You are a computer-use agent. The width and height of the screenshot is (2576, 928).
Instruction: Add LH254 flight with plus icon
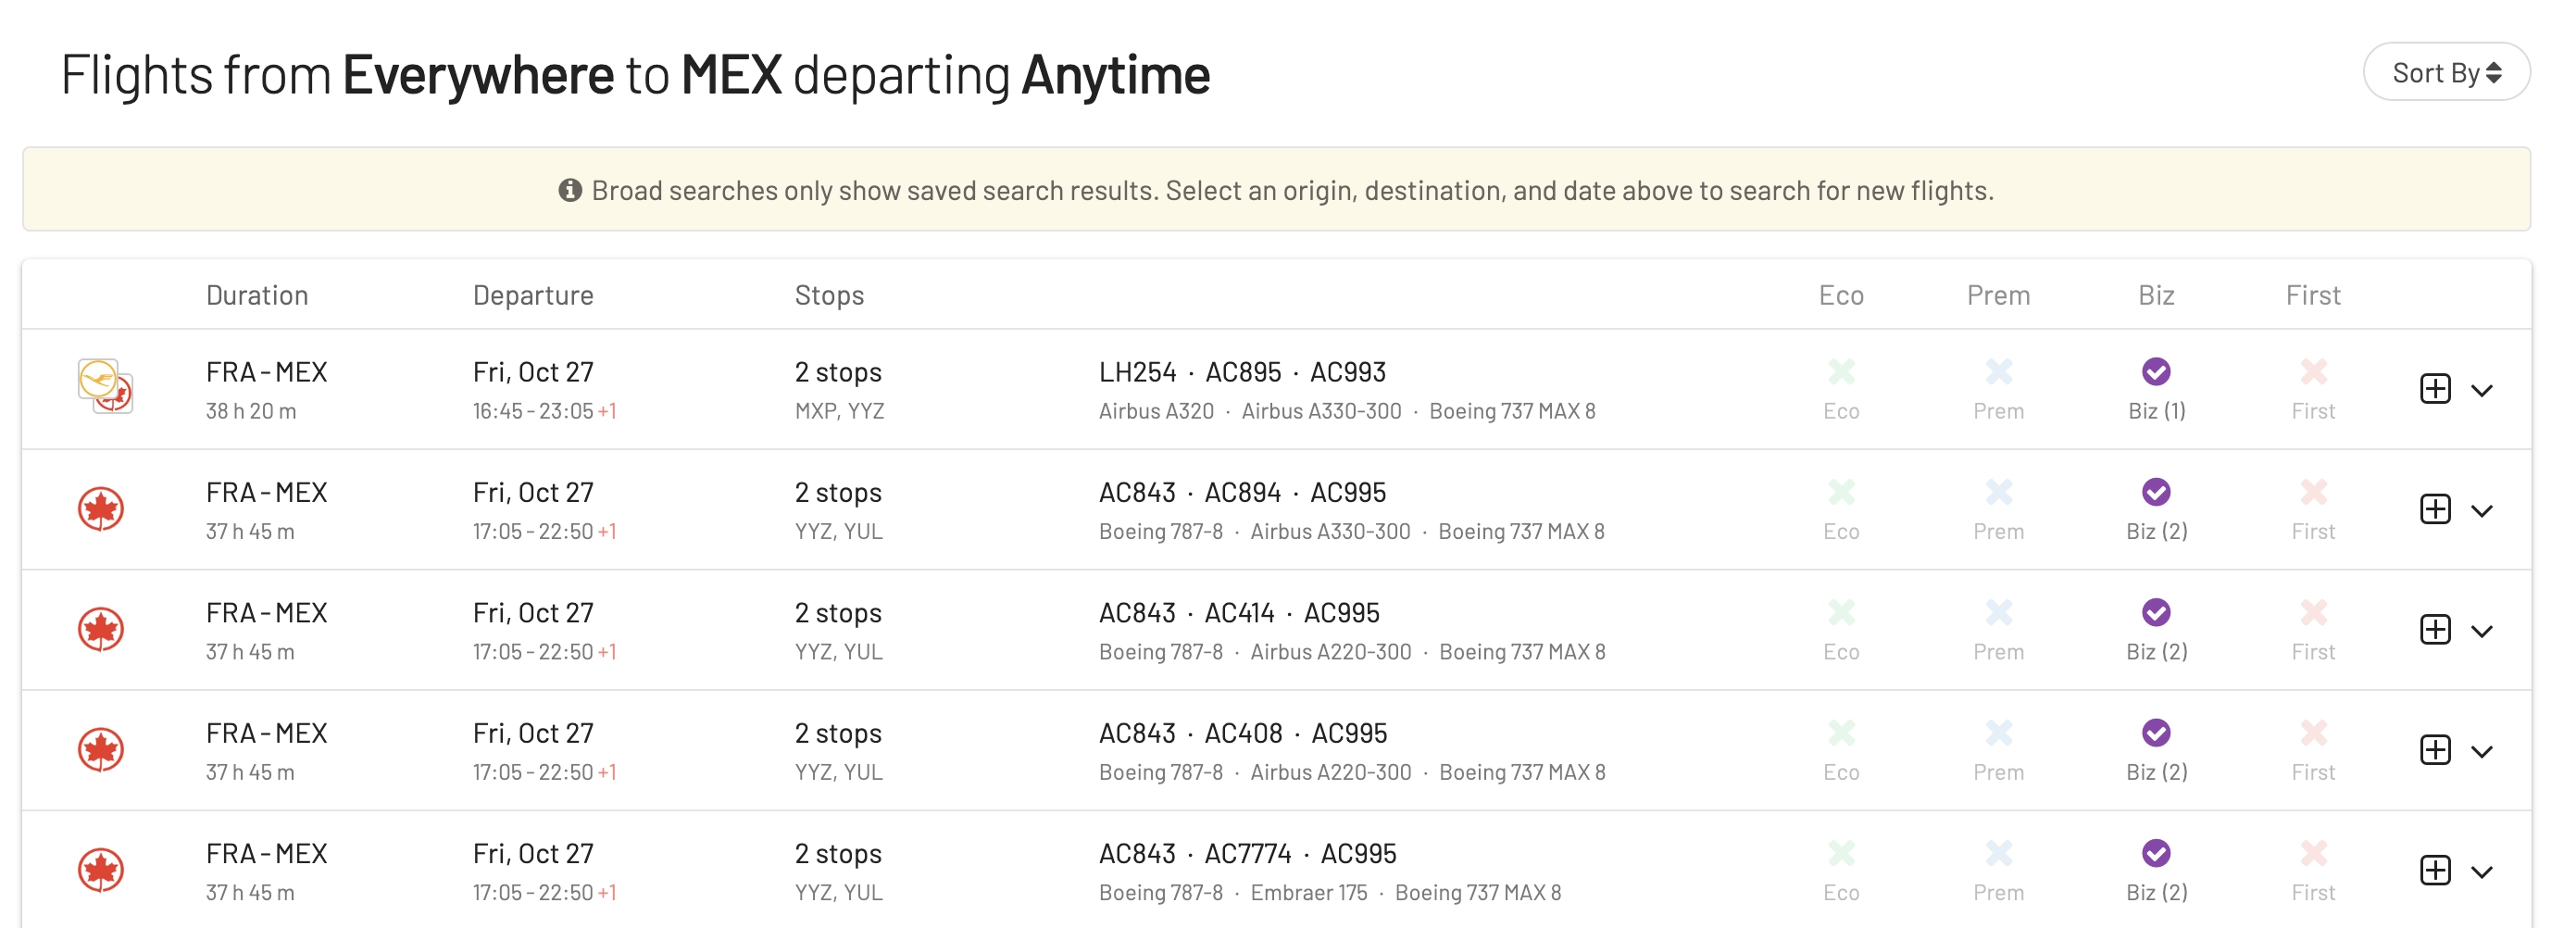tap(2435, 389)
